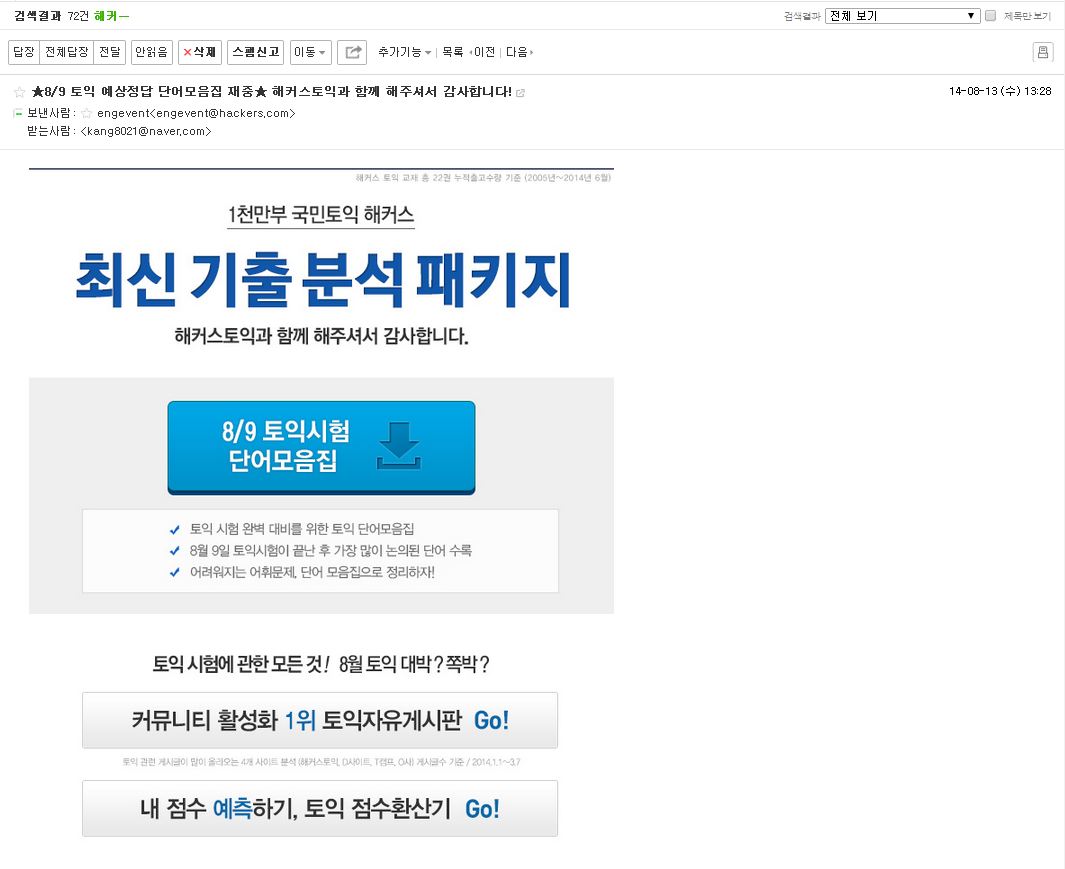Mark as unread with 안읽음

point(151,52)
